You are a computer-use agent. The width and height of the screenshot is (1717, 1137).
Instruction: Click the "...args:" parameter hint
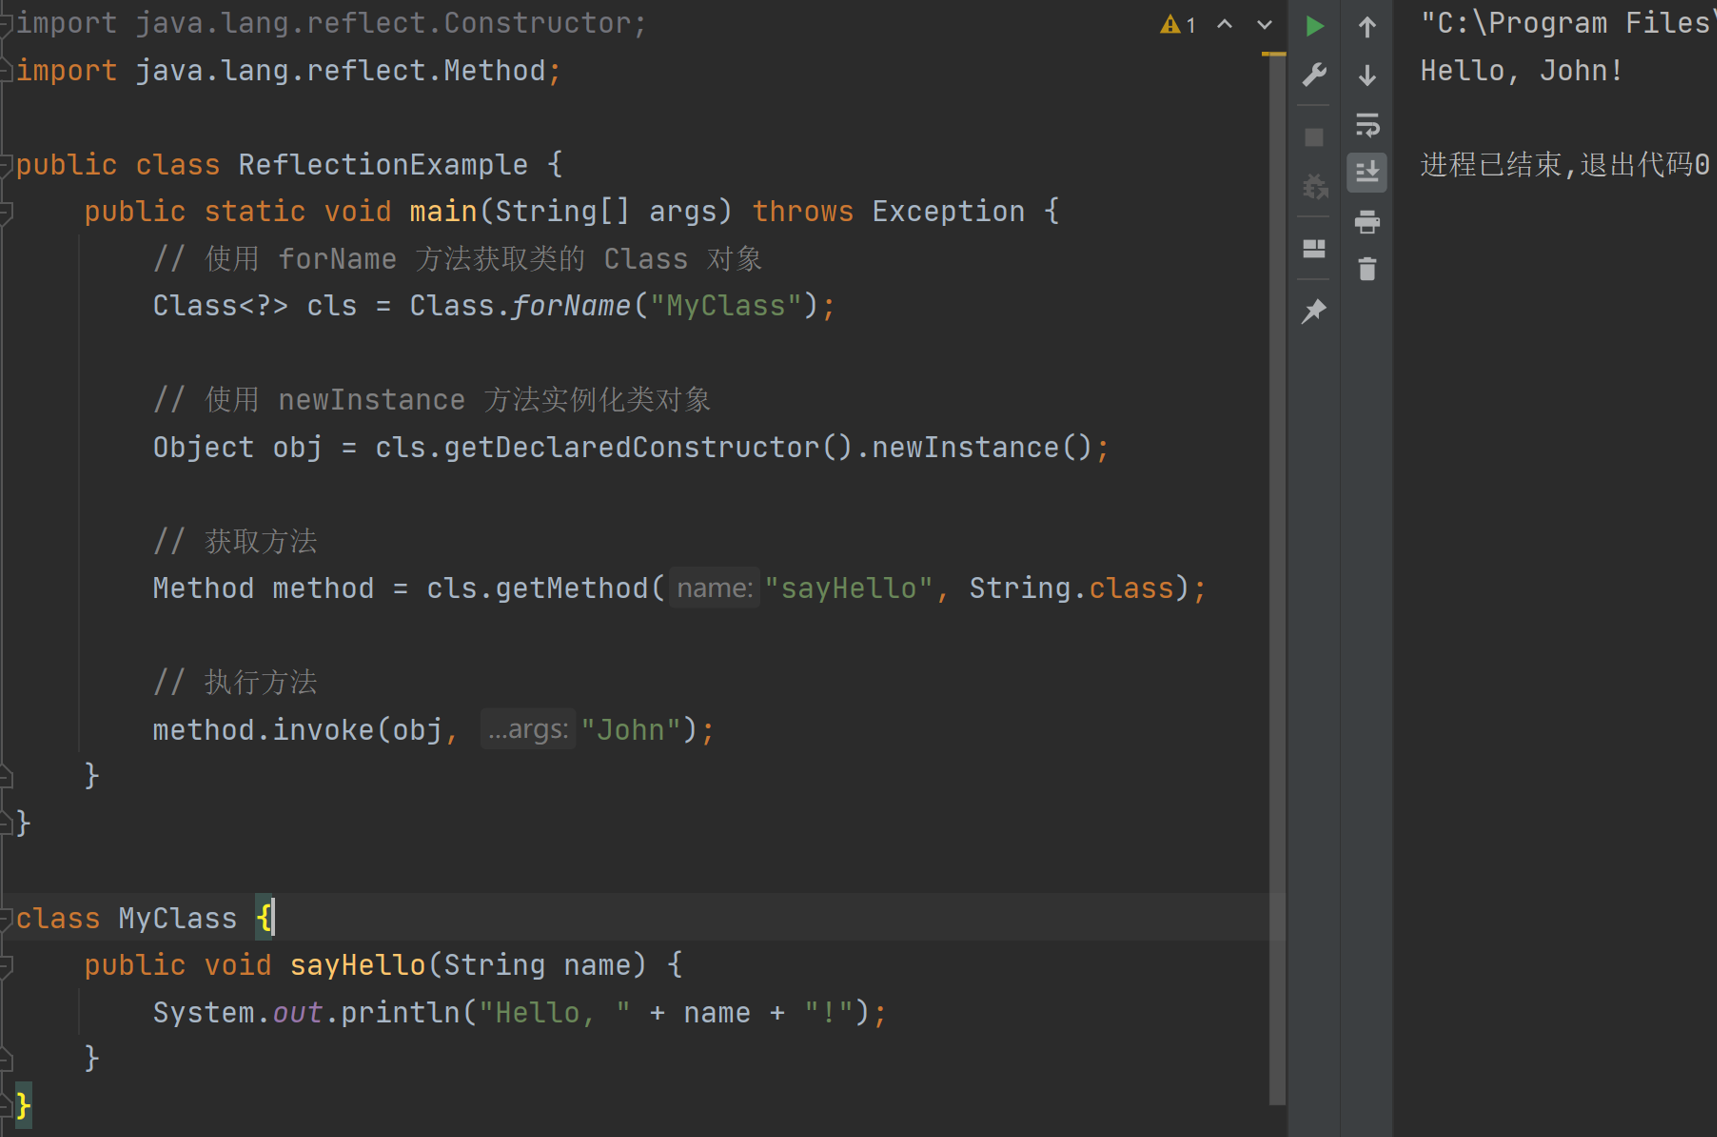tap(528, 729)
